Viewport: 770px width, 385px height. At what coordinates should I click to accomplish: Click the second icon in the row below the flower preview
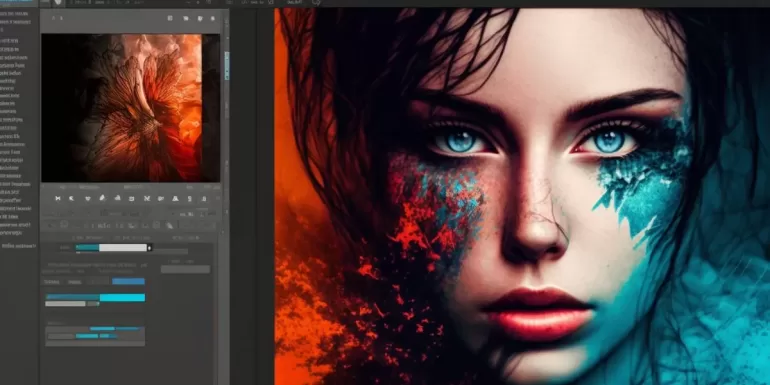(x=71, y=198)
